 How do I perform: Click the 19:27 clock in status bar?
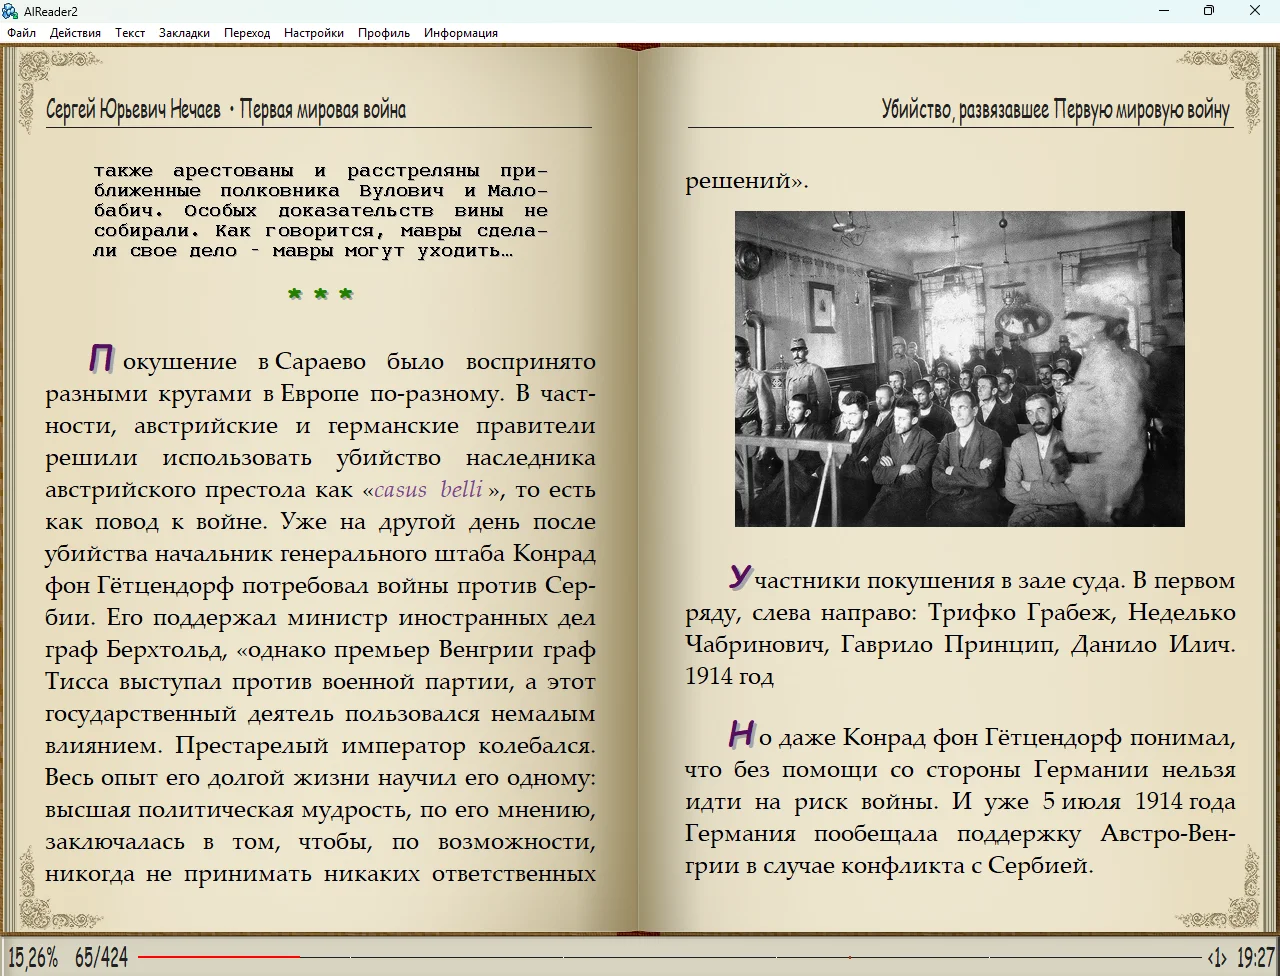(x=1255, y=958)
